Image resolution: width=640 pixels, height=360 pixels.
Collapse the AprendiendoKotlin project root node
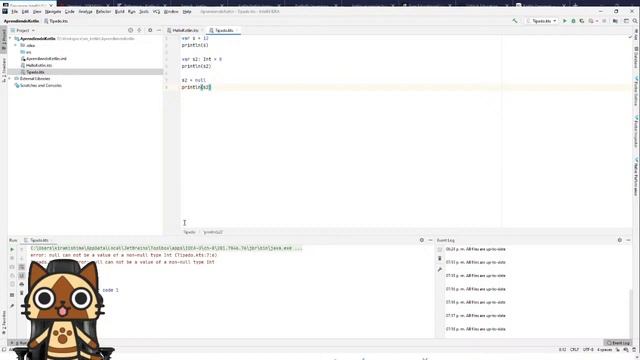coord(11,39)
